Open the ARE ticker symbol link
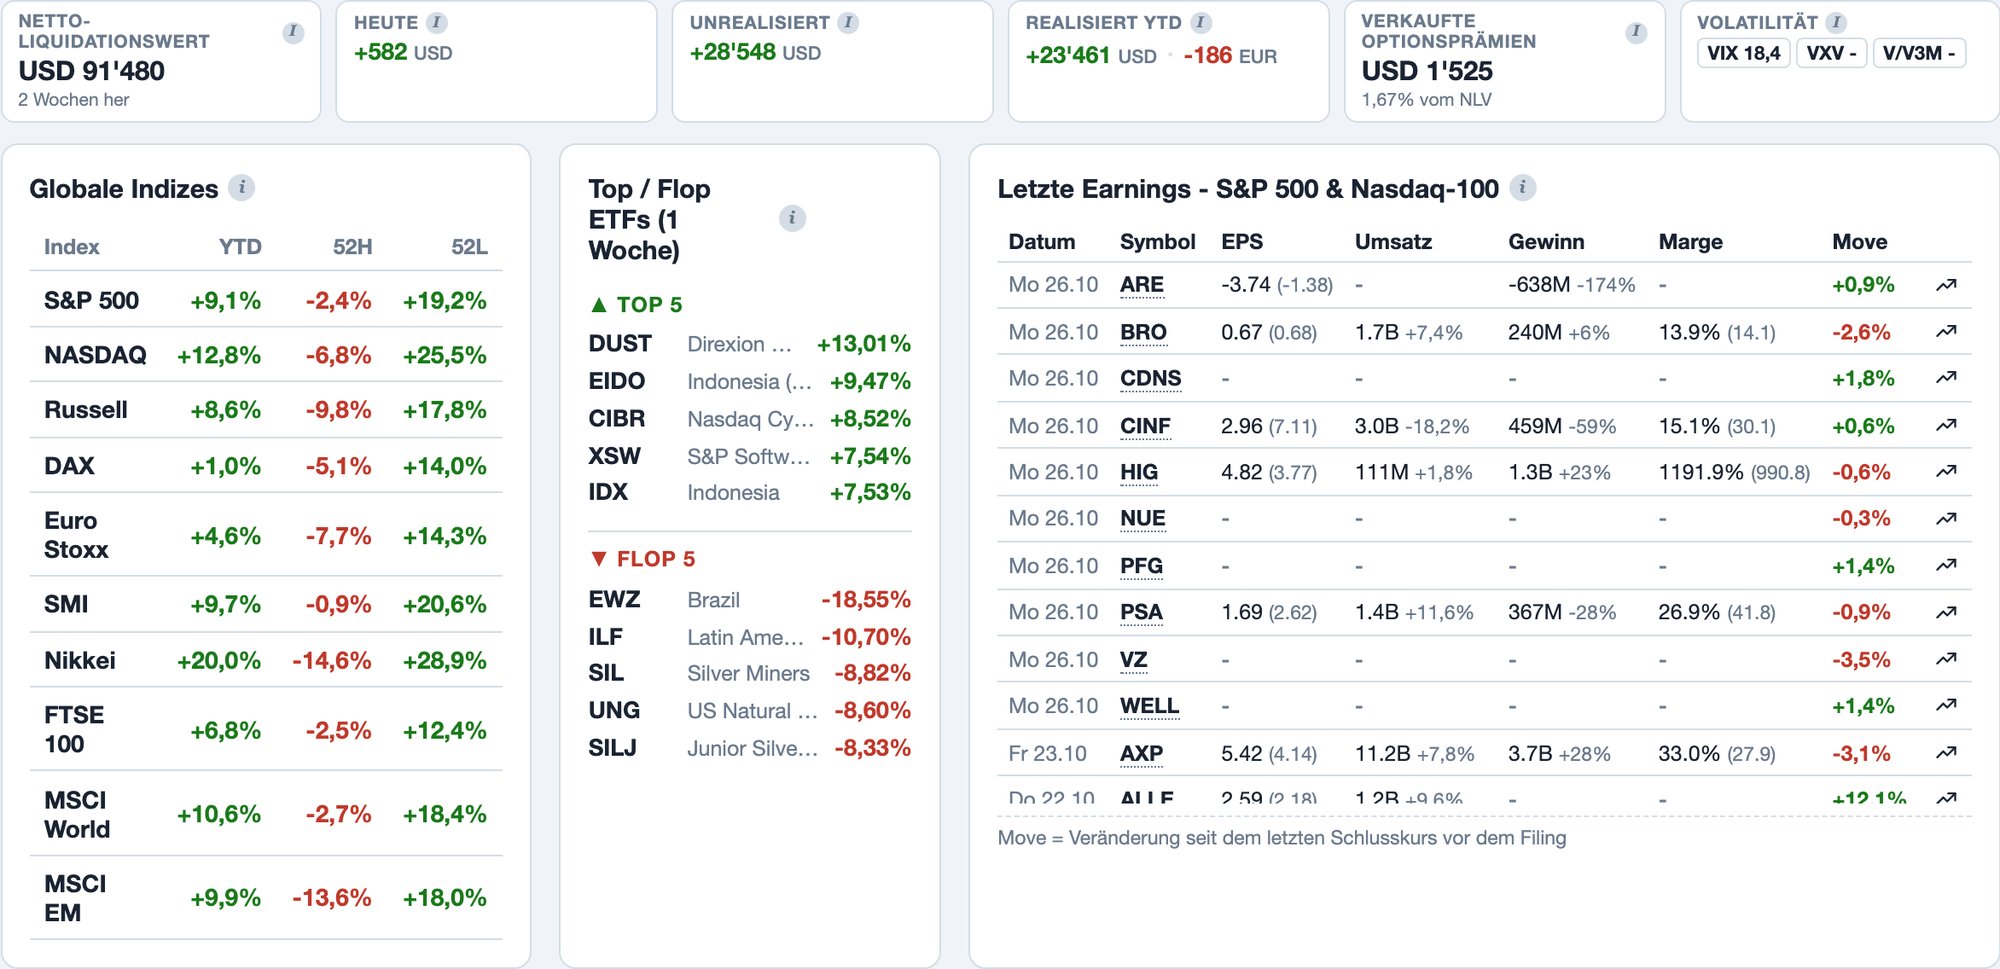The image size is (2000, 969). point(1141,285)
